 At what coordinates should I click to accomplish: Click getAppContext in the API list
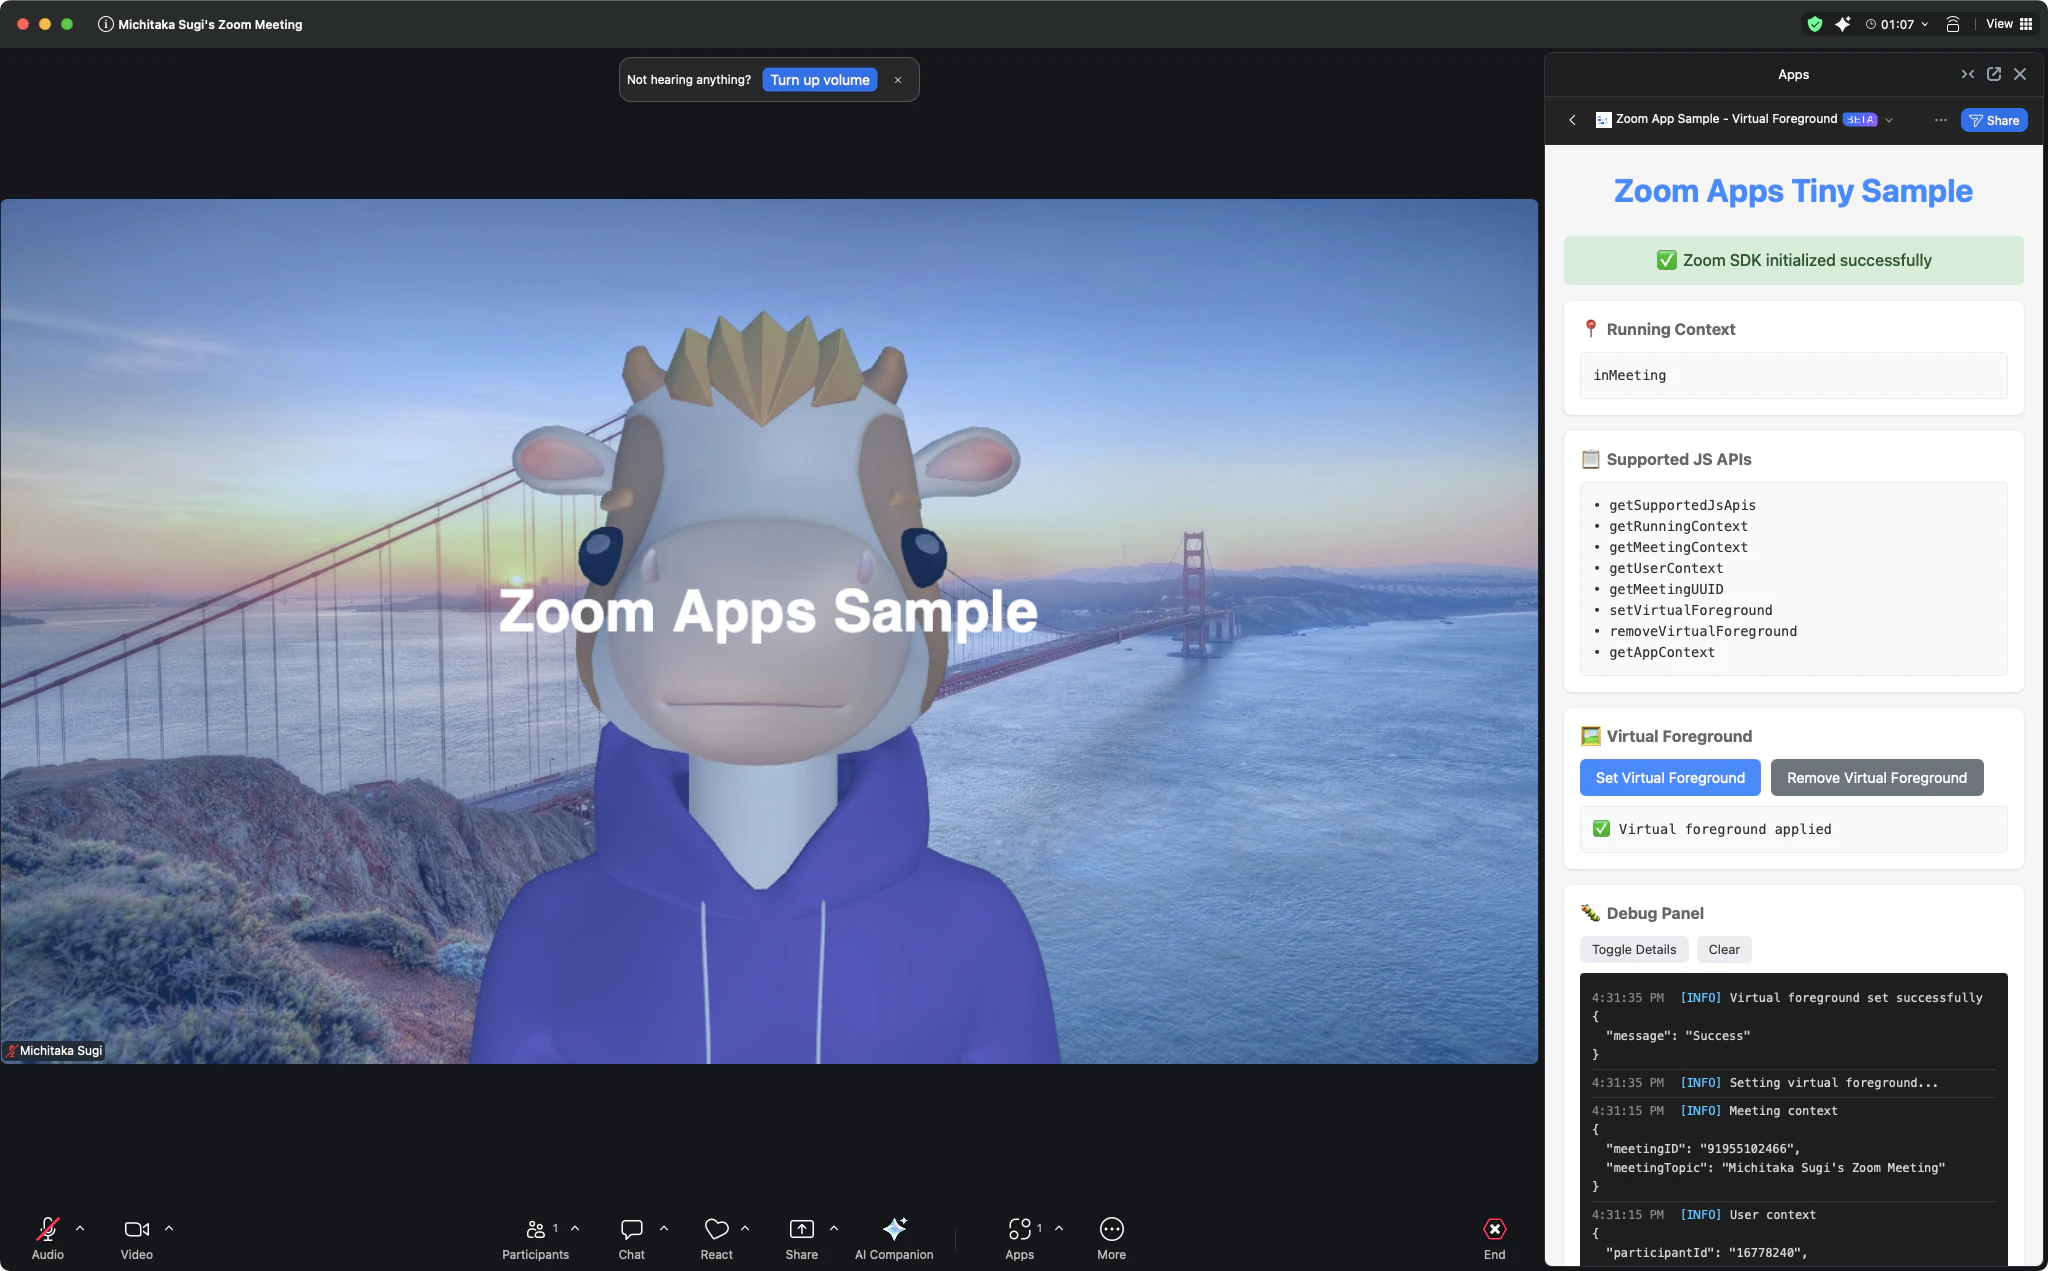tap(1662, 652)
